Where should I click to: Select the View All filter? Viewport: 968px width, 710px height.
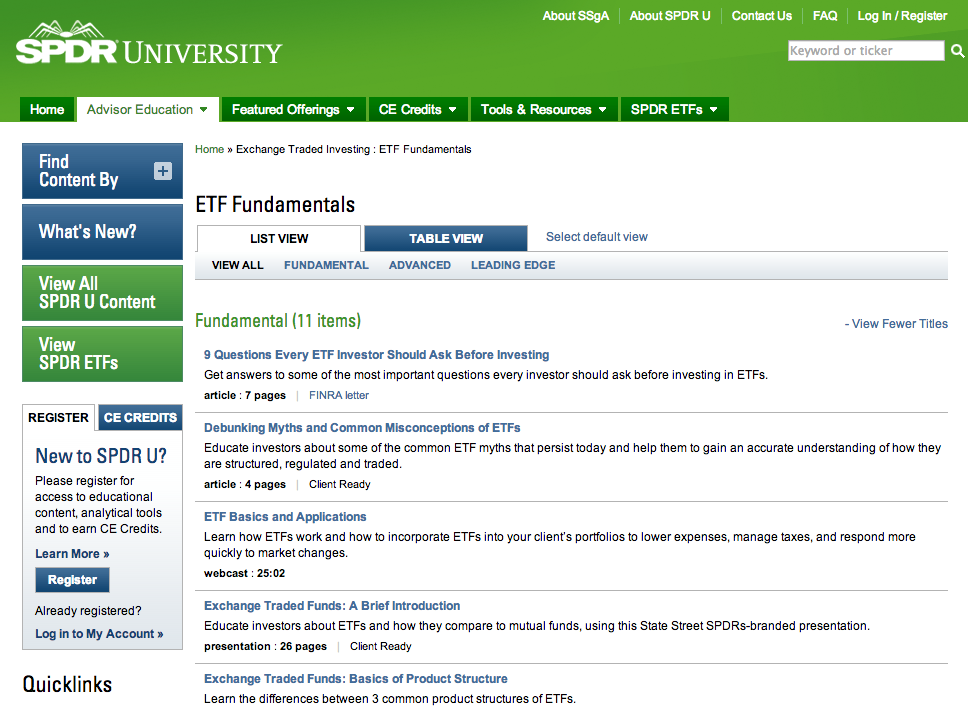[x=238, y=265]
